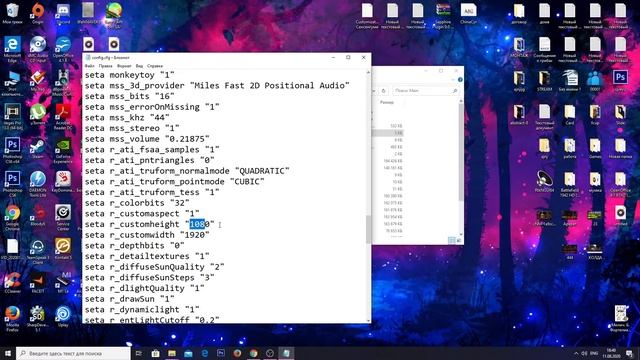Click the line seta r_drawSun "1"
640x360 pixels.
pyautogui.click(x=129, y=299)
